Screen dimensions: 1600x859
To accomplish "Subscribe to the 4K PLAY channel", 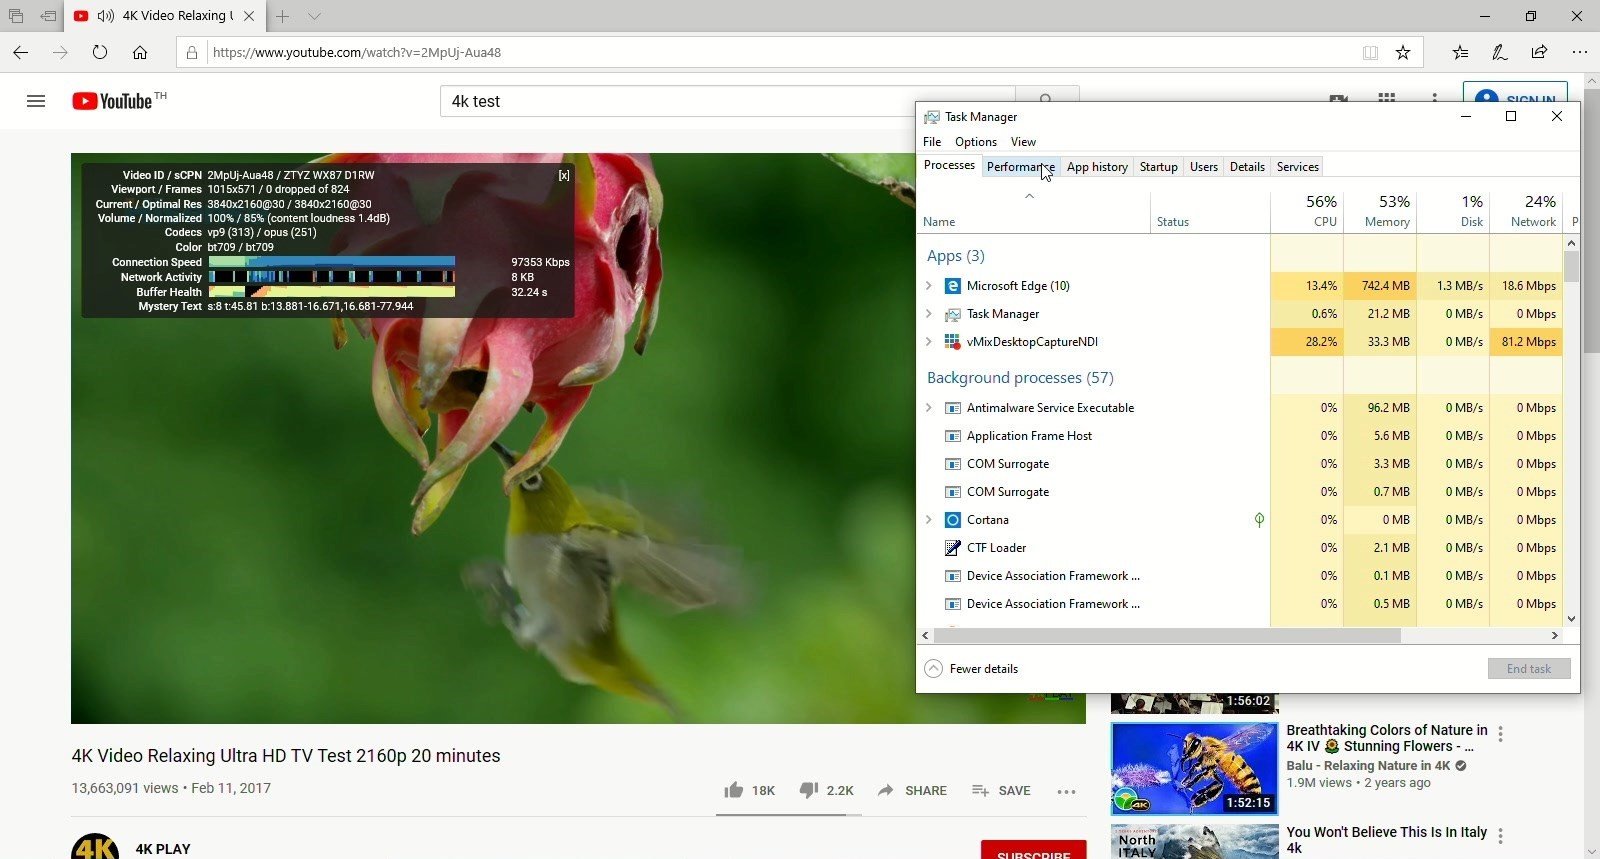I will click(x=1033, y=850).
